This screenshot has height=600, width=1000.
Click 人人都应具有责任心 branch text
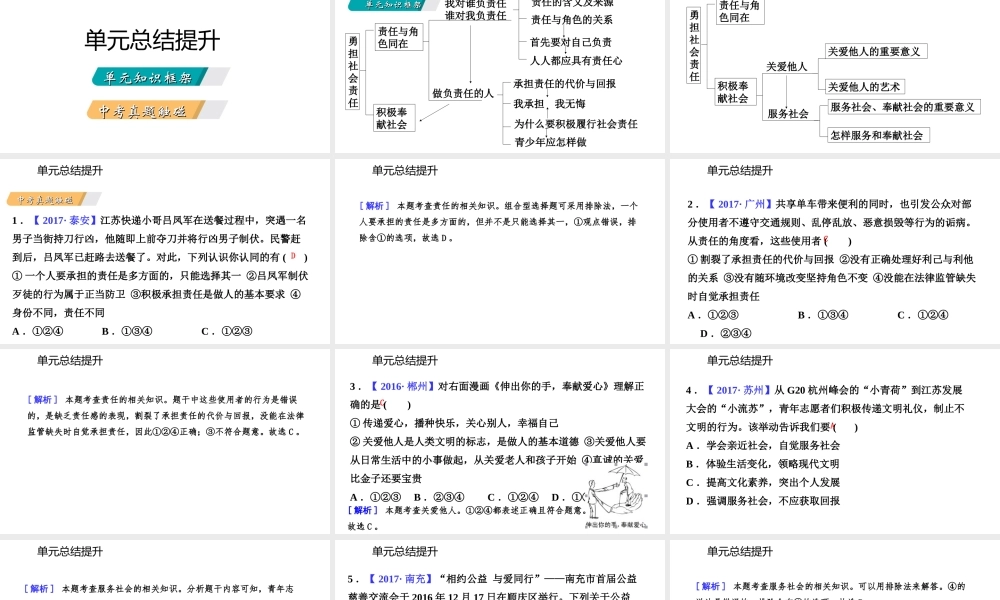576,61
